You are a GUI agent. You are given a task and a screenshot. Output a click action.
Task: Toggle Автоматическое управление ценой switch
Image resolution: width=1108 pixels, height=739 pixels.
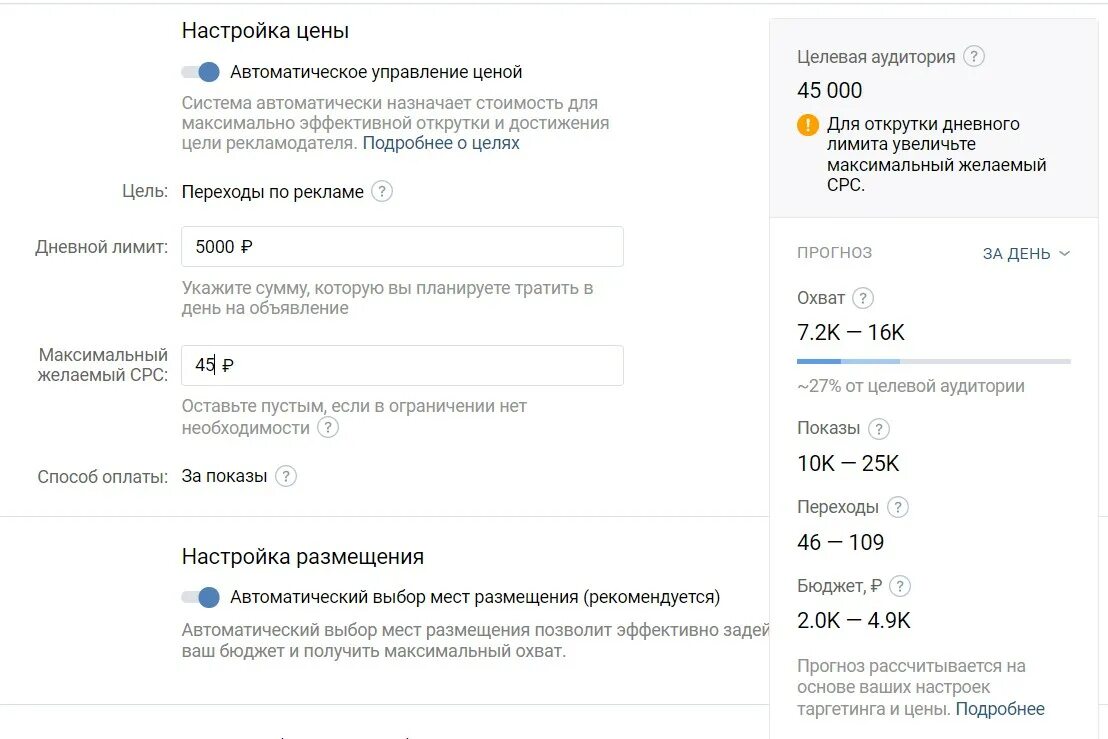tap(201, 72)
